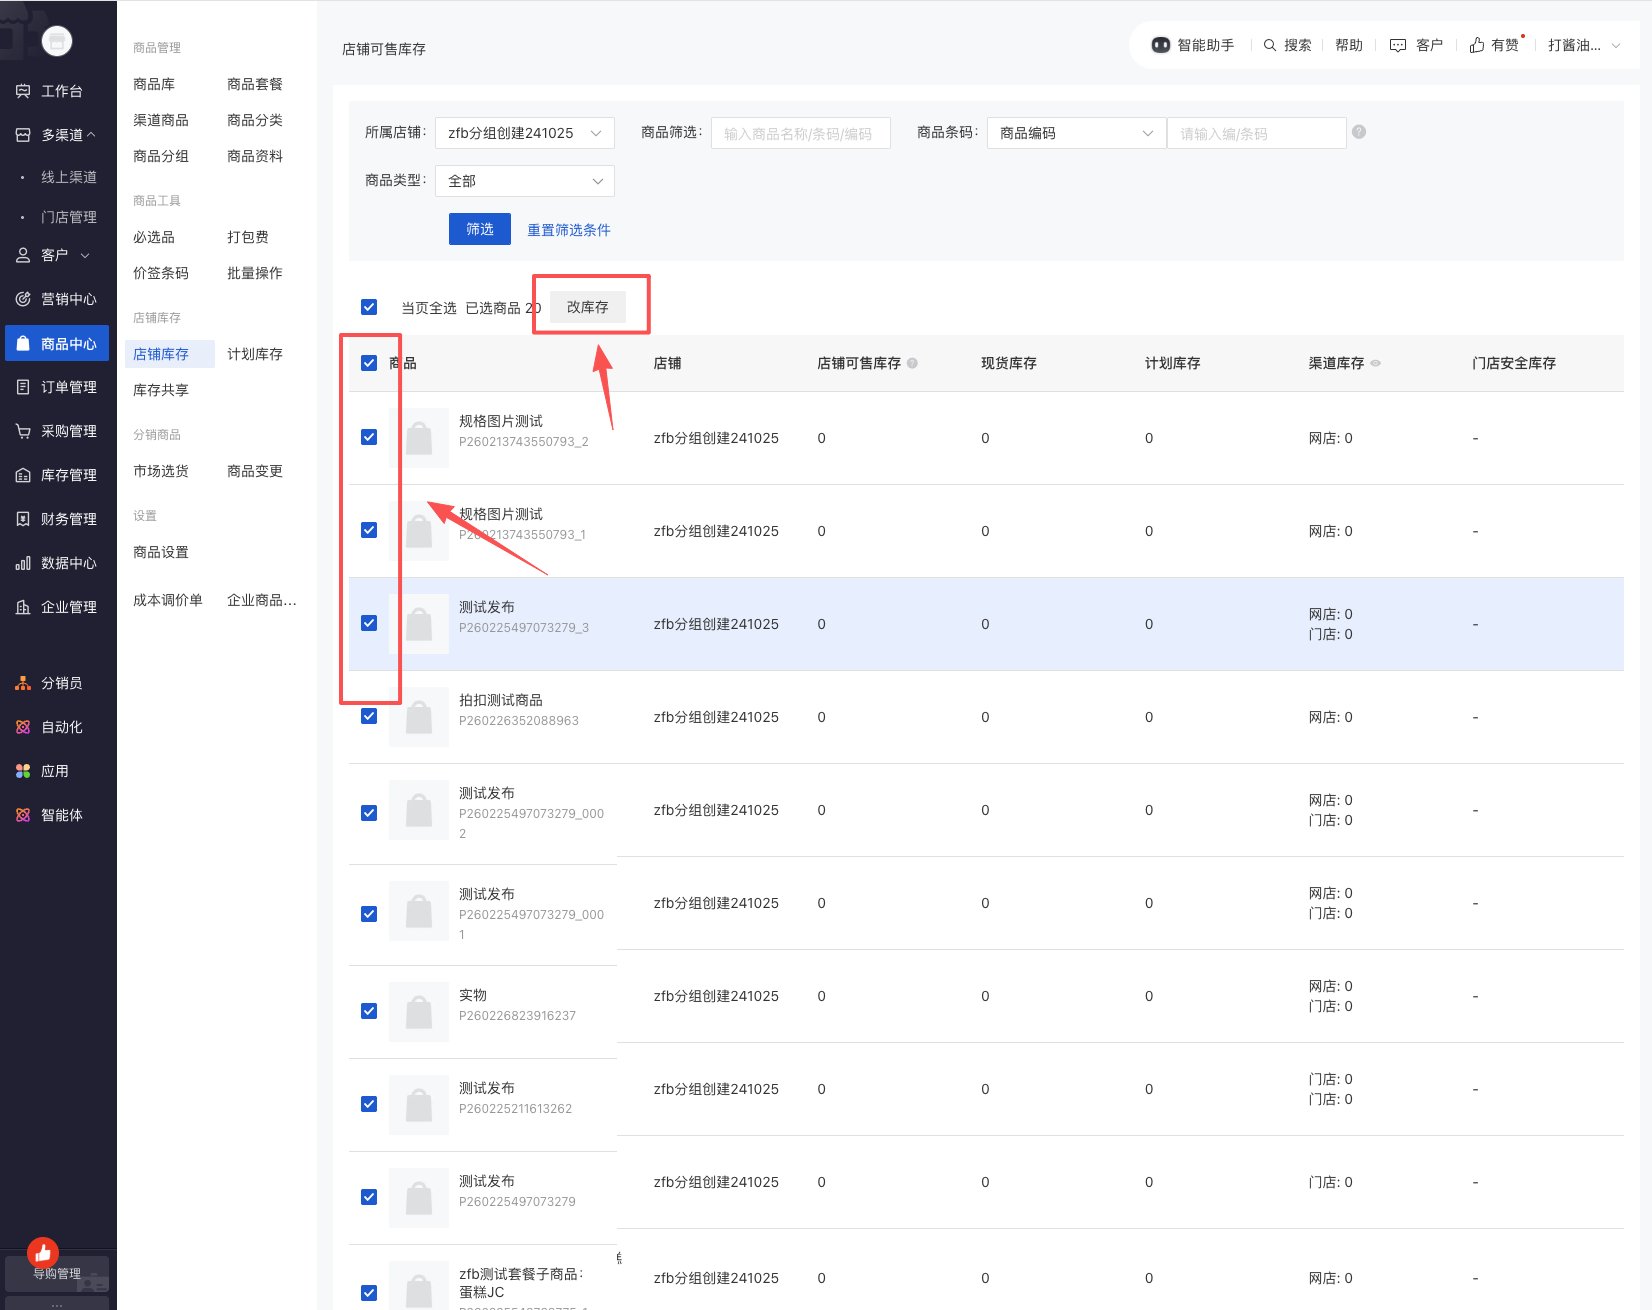1652x1310 pixels.
Task: Click the blue 筛选 button
Action: click(479, 229)
